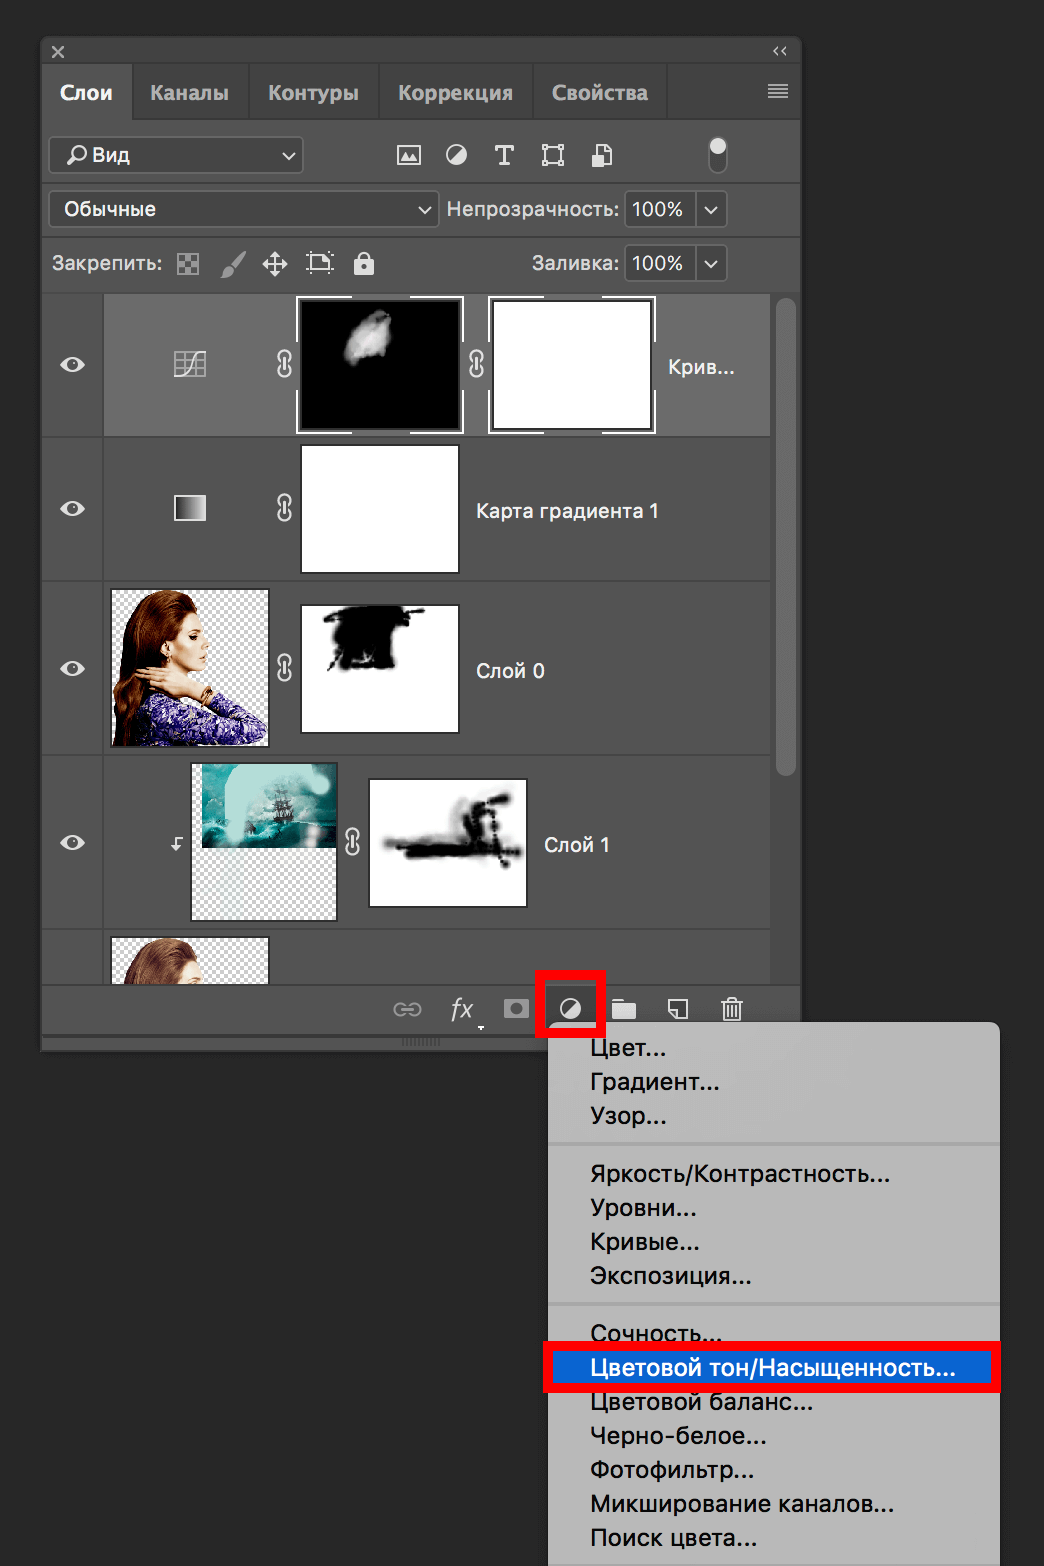Create a new layer with the page icon
The width and height of the screenshot is (1044, 1566).
click(x=678, y=1009)
